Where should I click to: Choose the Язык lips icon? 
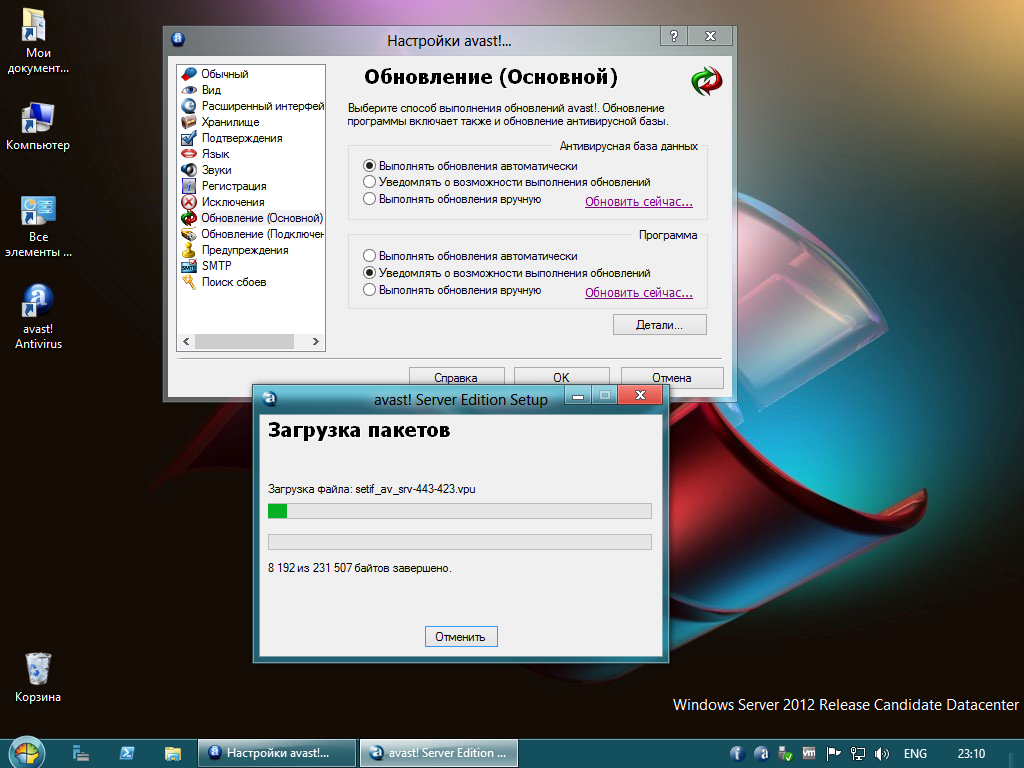pos(189,154)
